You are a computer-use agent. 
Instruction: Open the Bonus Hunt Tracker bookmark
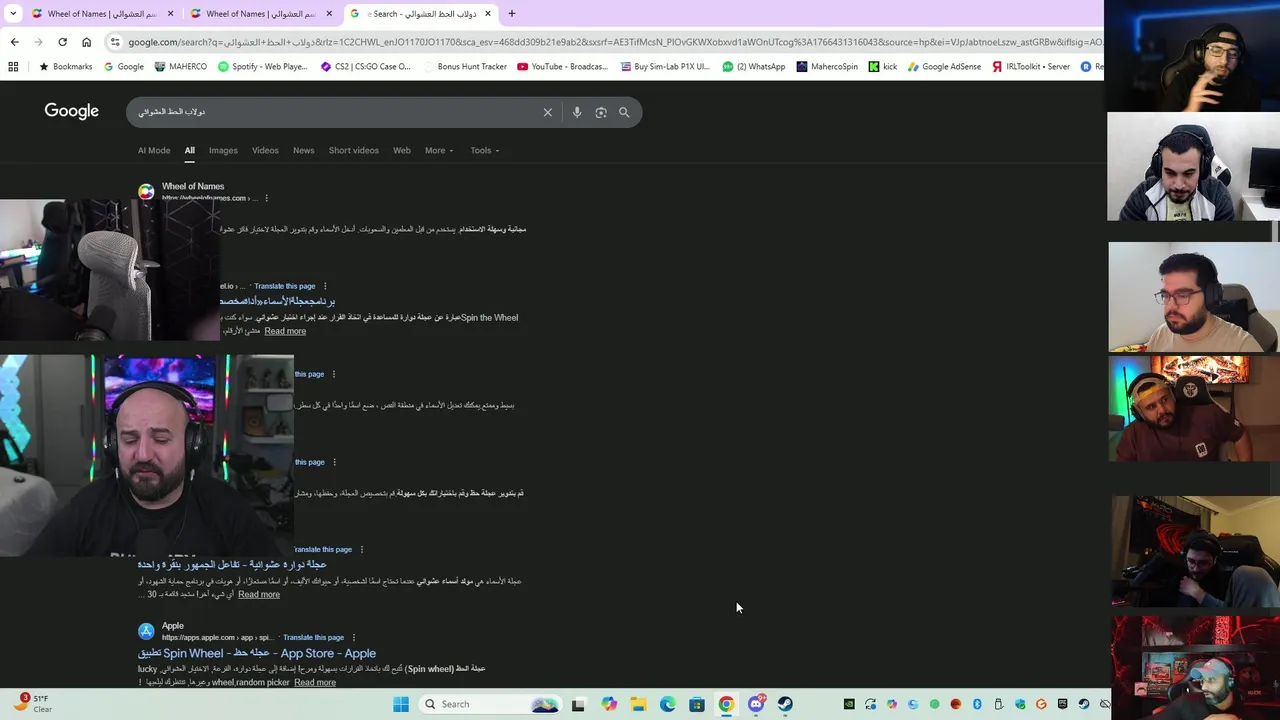465,67
